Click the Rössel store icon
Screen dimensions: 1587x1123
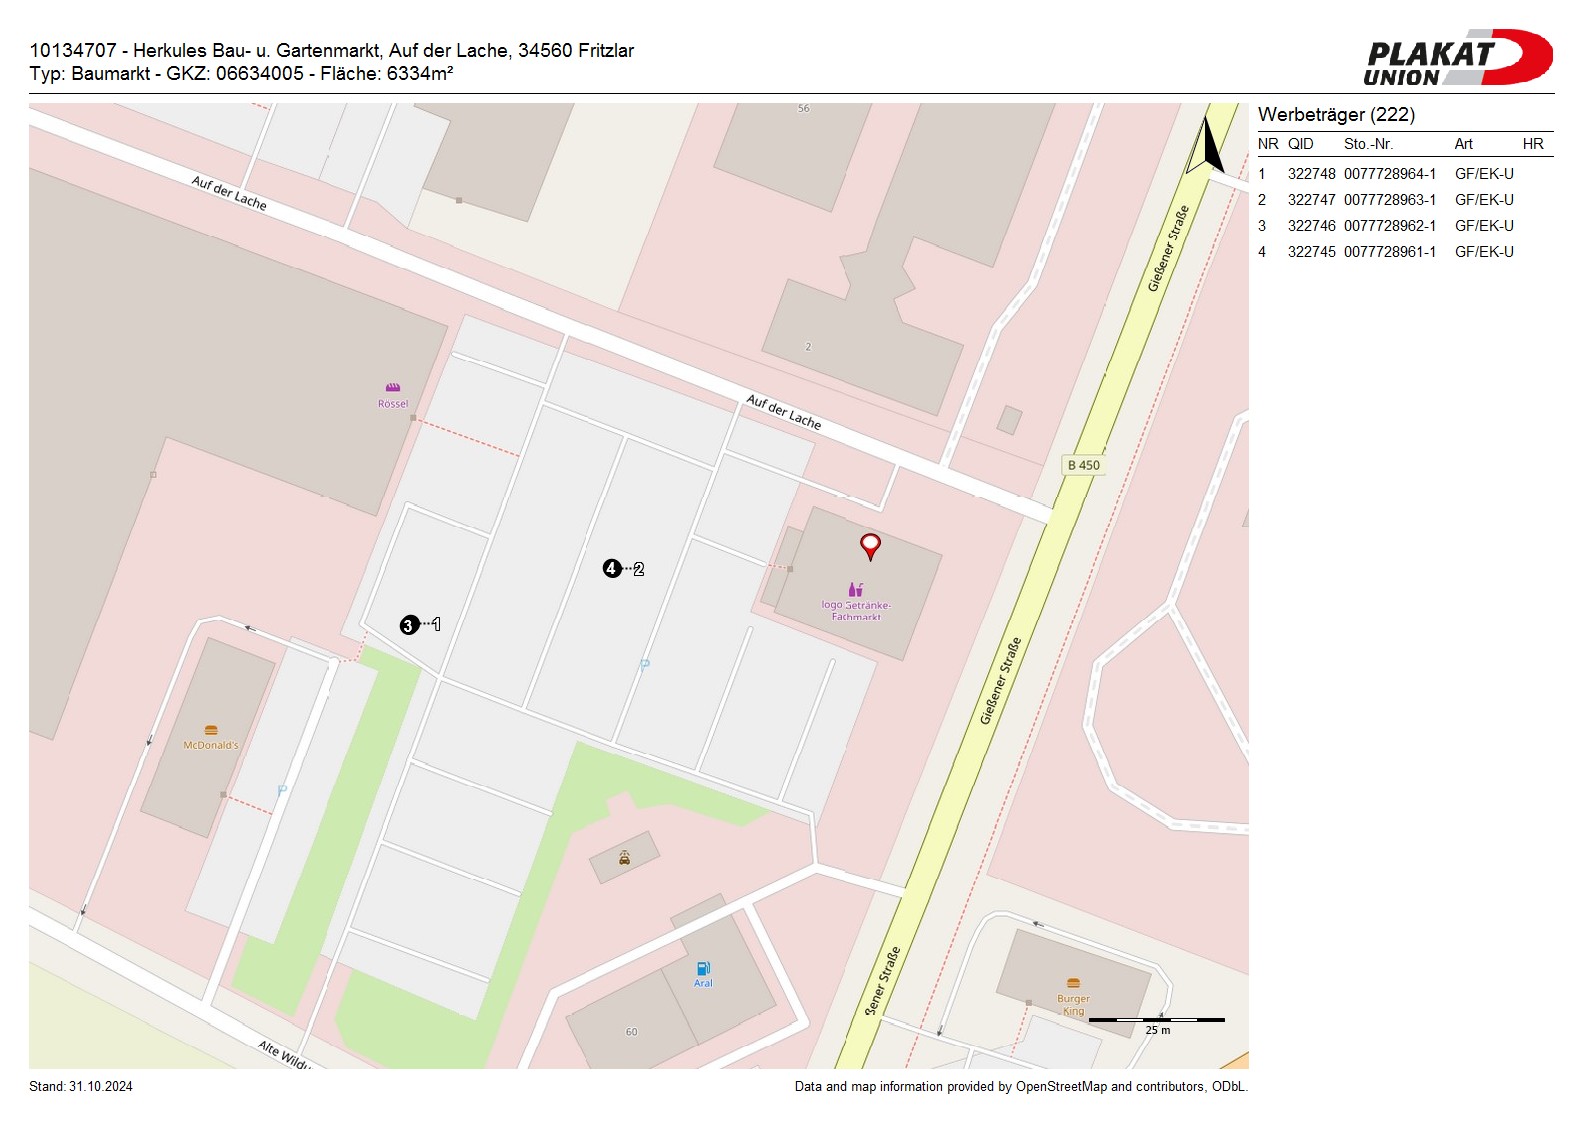393,388
